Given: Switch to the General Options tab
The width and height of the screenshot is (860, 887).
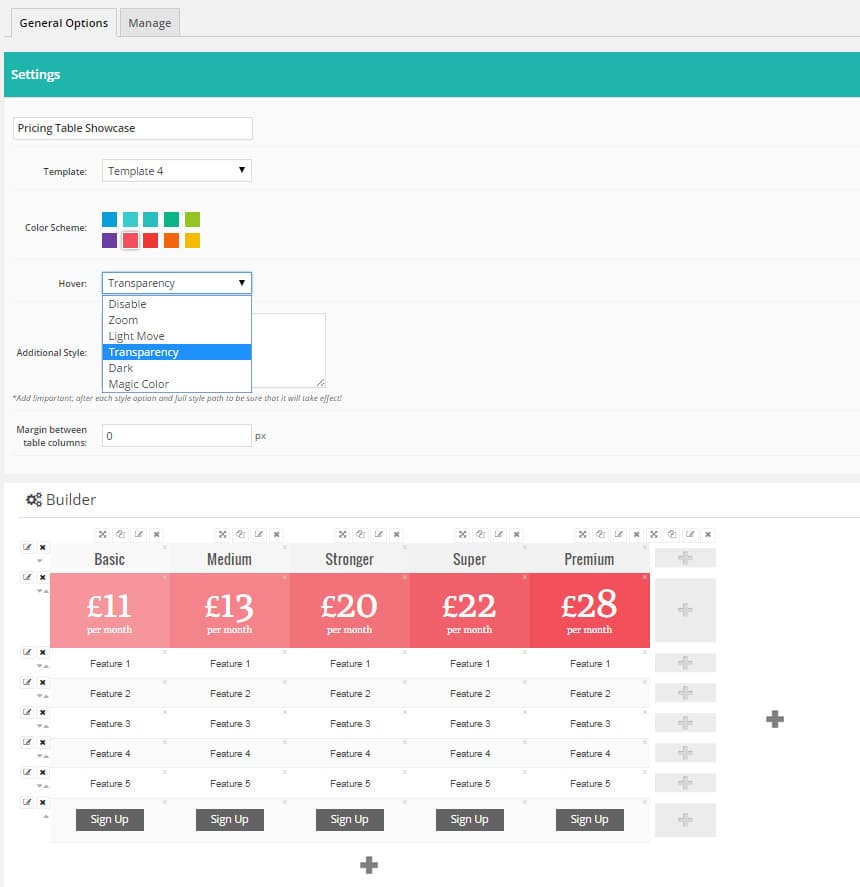Looking at the screenshot, I should point(62,22).
